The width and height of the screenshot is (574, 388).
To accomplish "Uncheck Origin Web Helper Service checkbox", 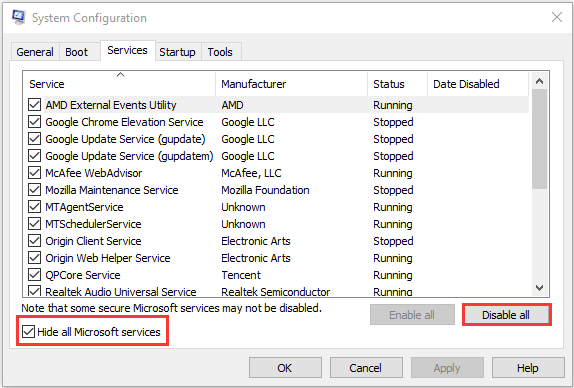I will click(34, 258).
